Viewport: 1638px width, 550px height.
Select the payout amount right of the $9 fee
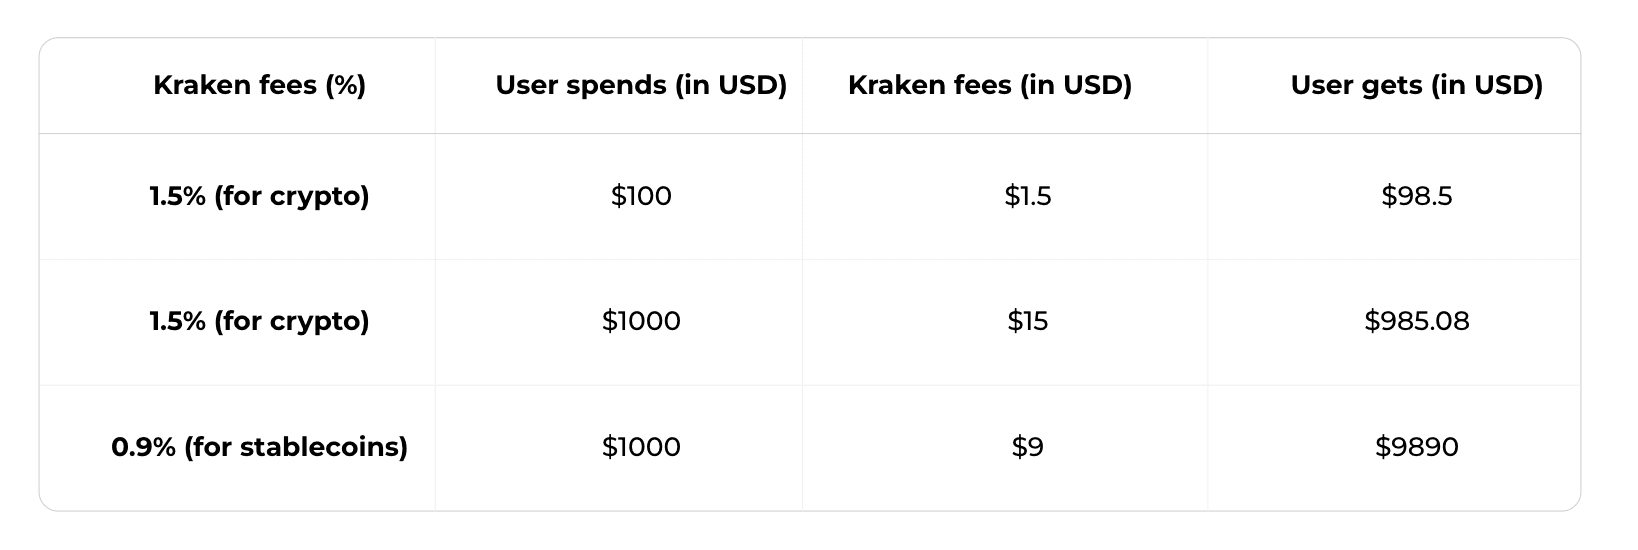click(1416, 447)
